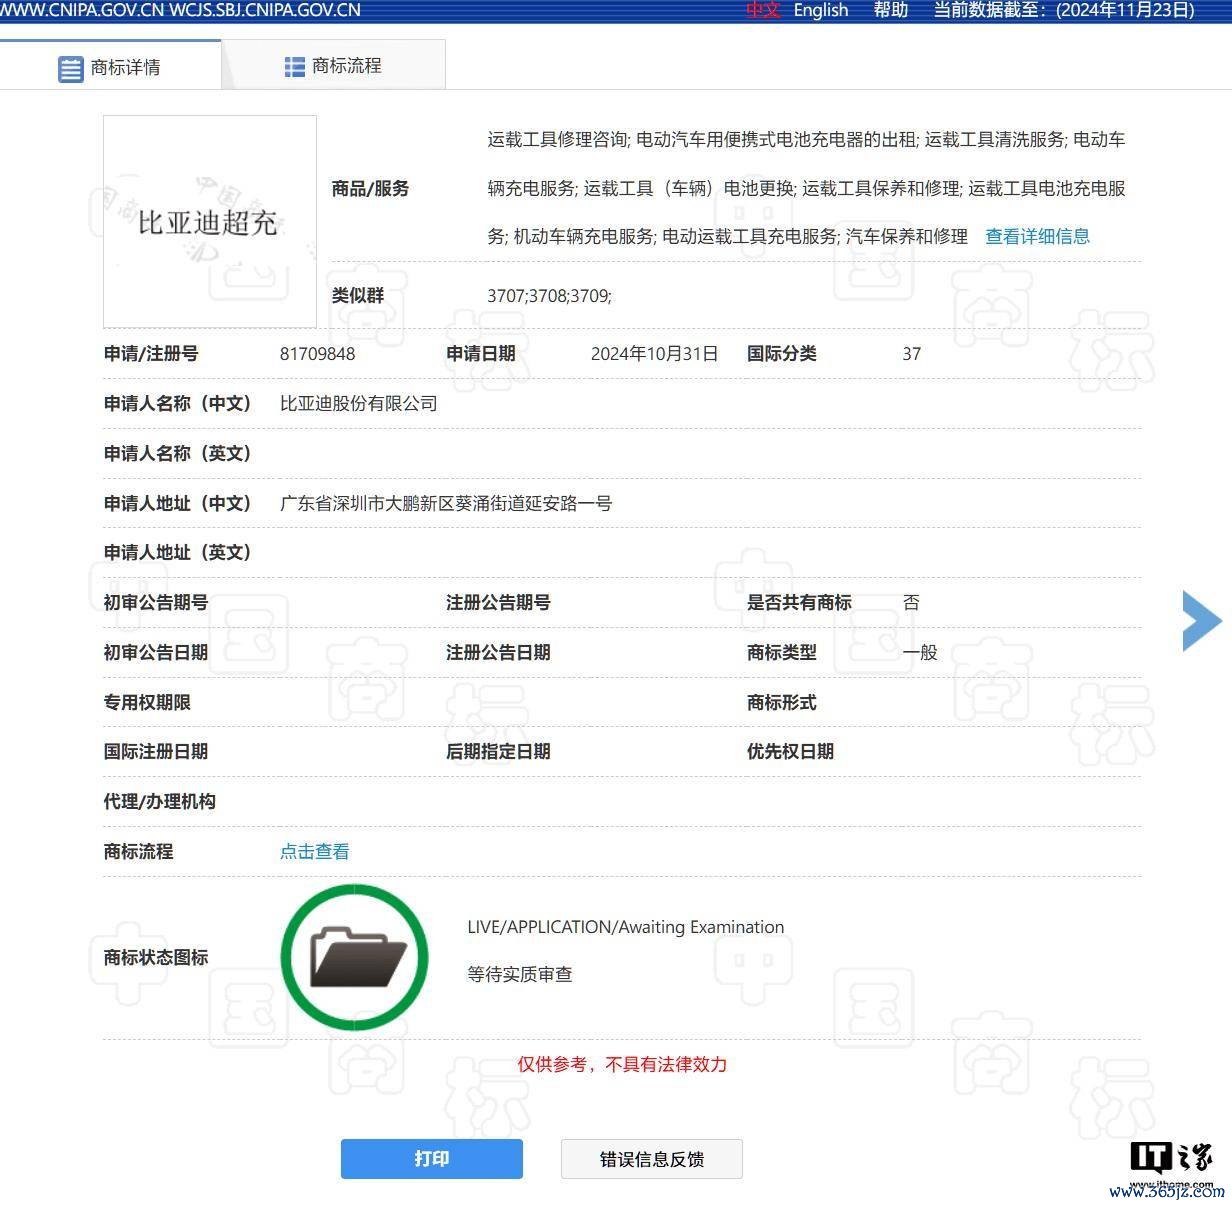Click the 国际分类 label

point(781,354)
